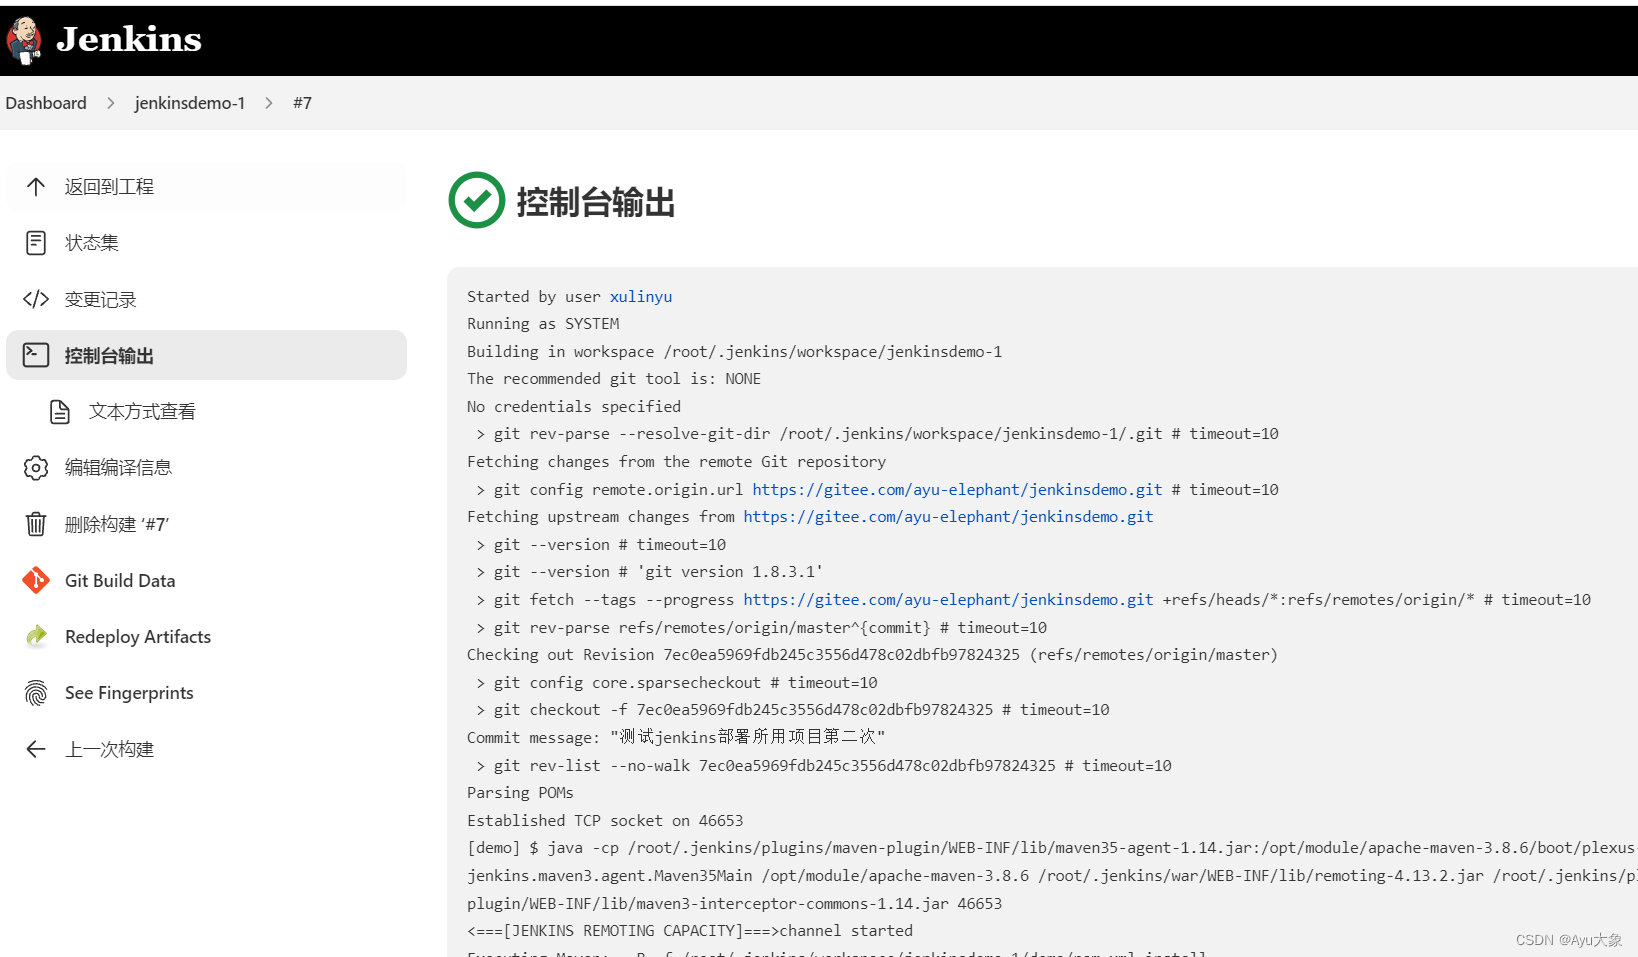Click the gear icon for 编辑编译信息

click(36, 468)
